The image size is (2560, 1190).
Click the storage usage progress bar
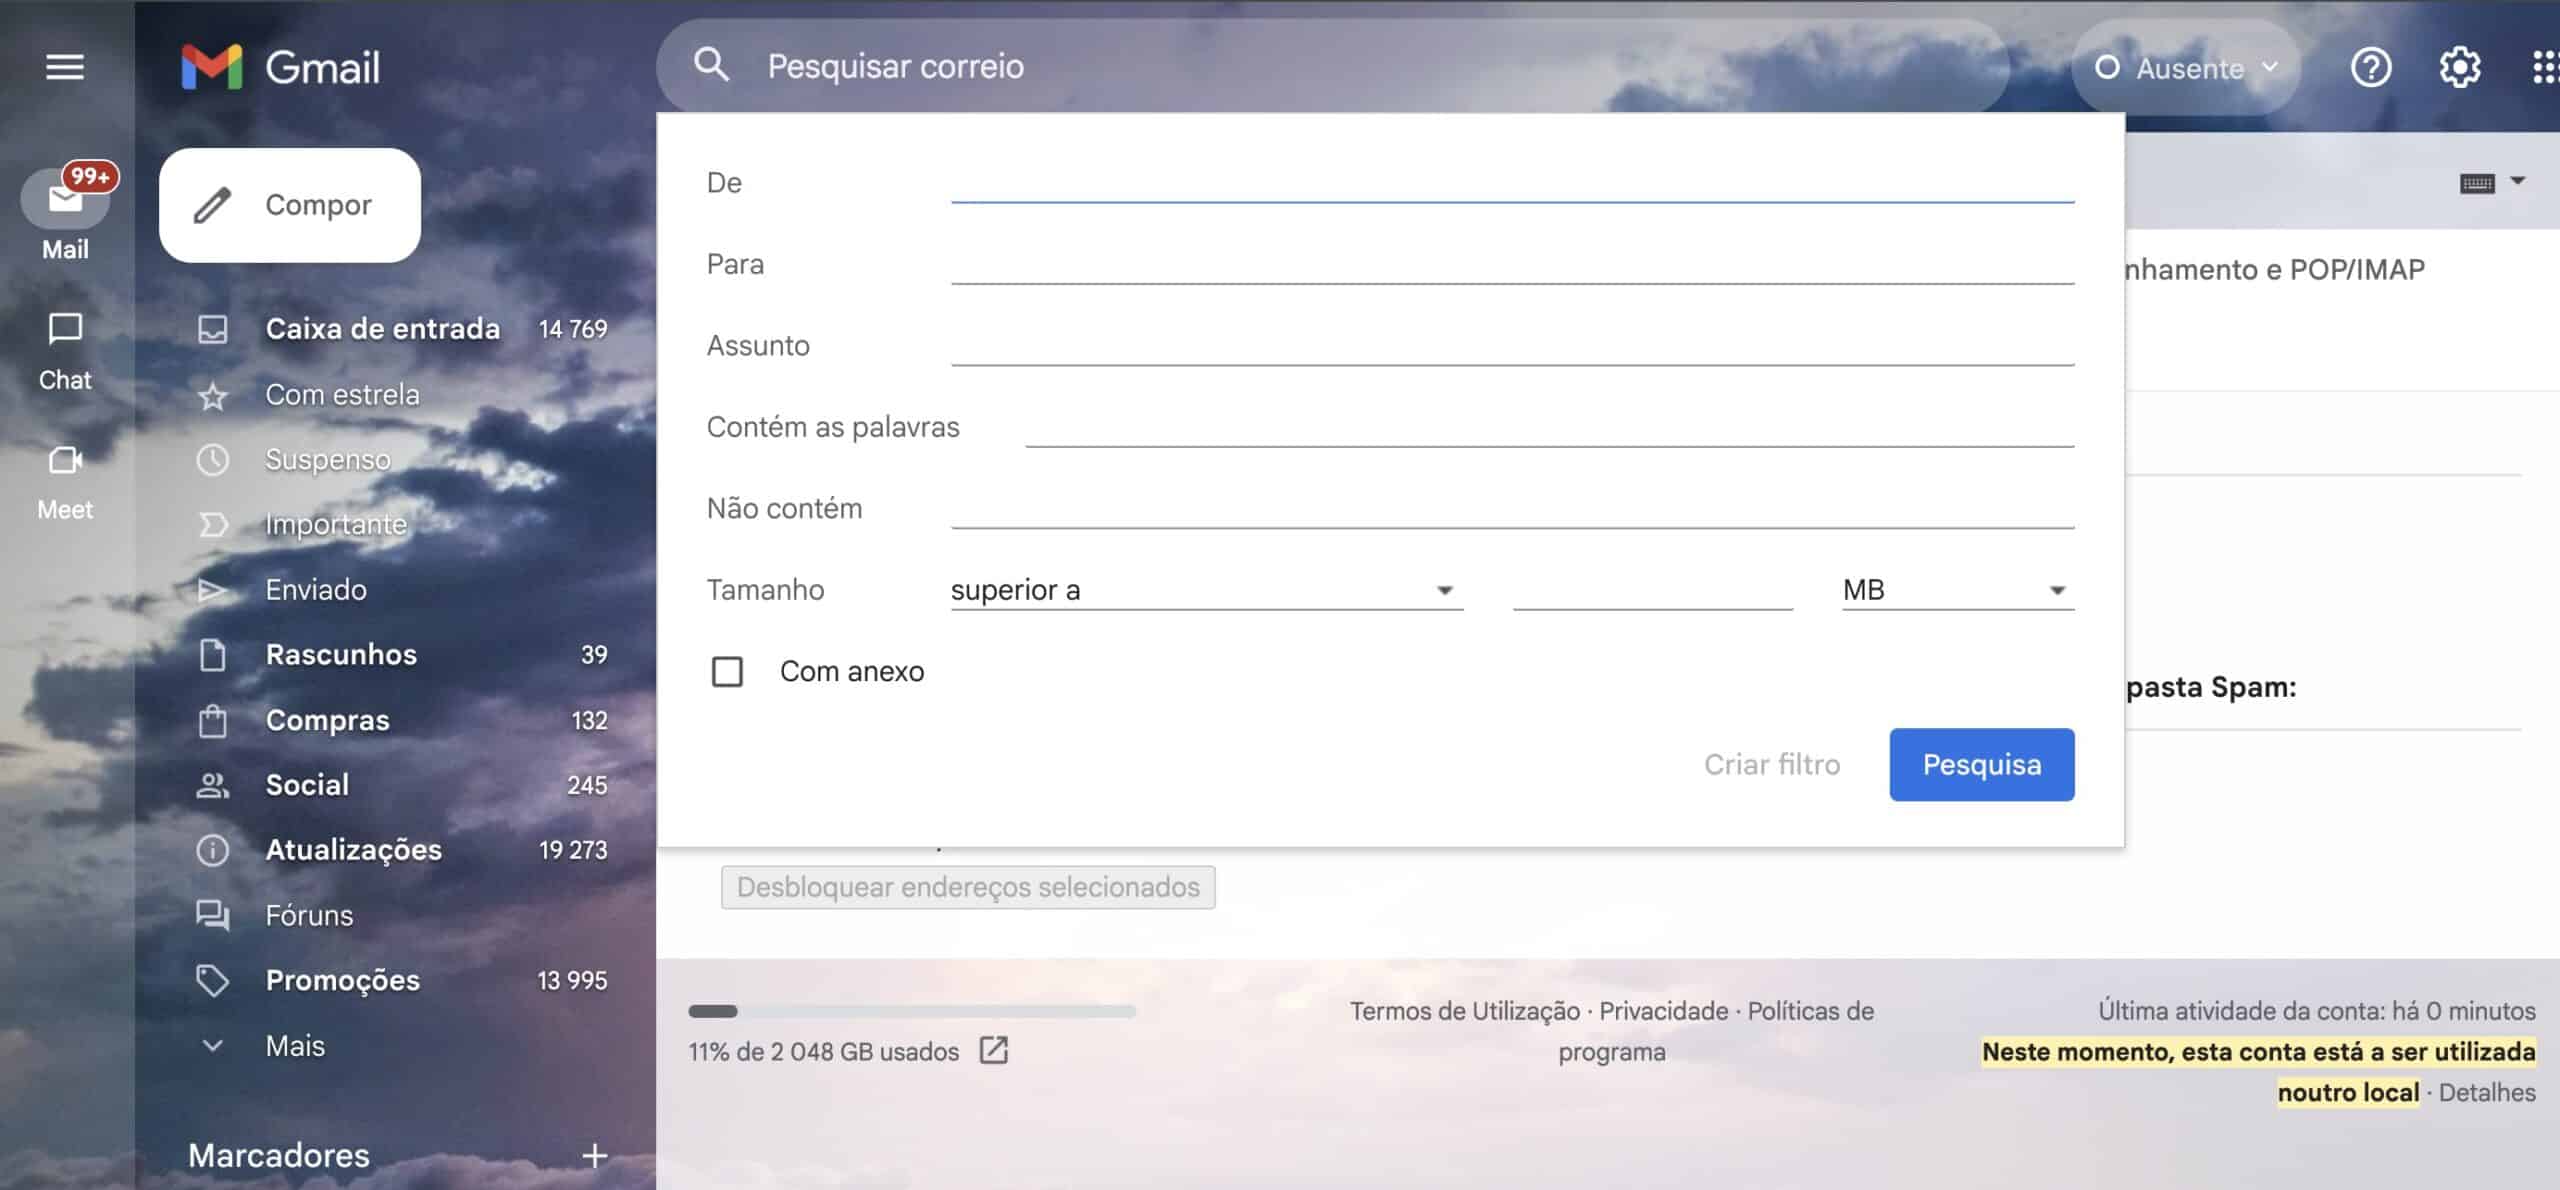click(911, 1011)
